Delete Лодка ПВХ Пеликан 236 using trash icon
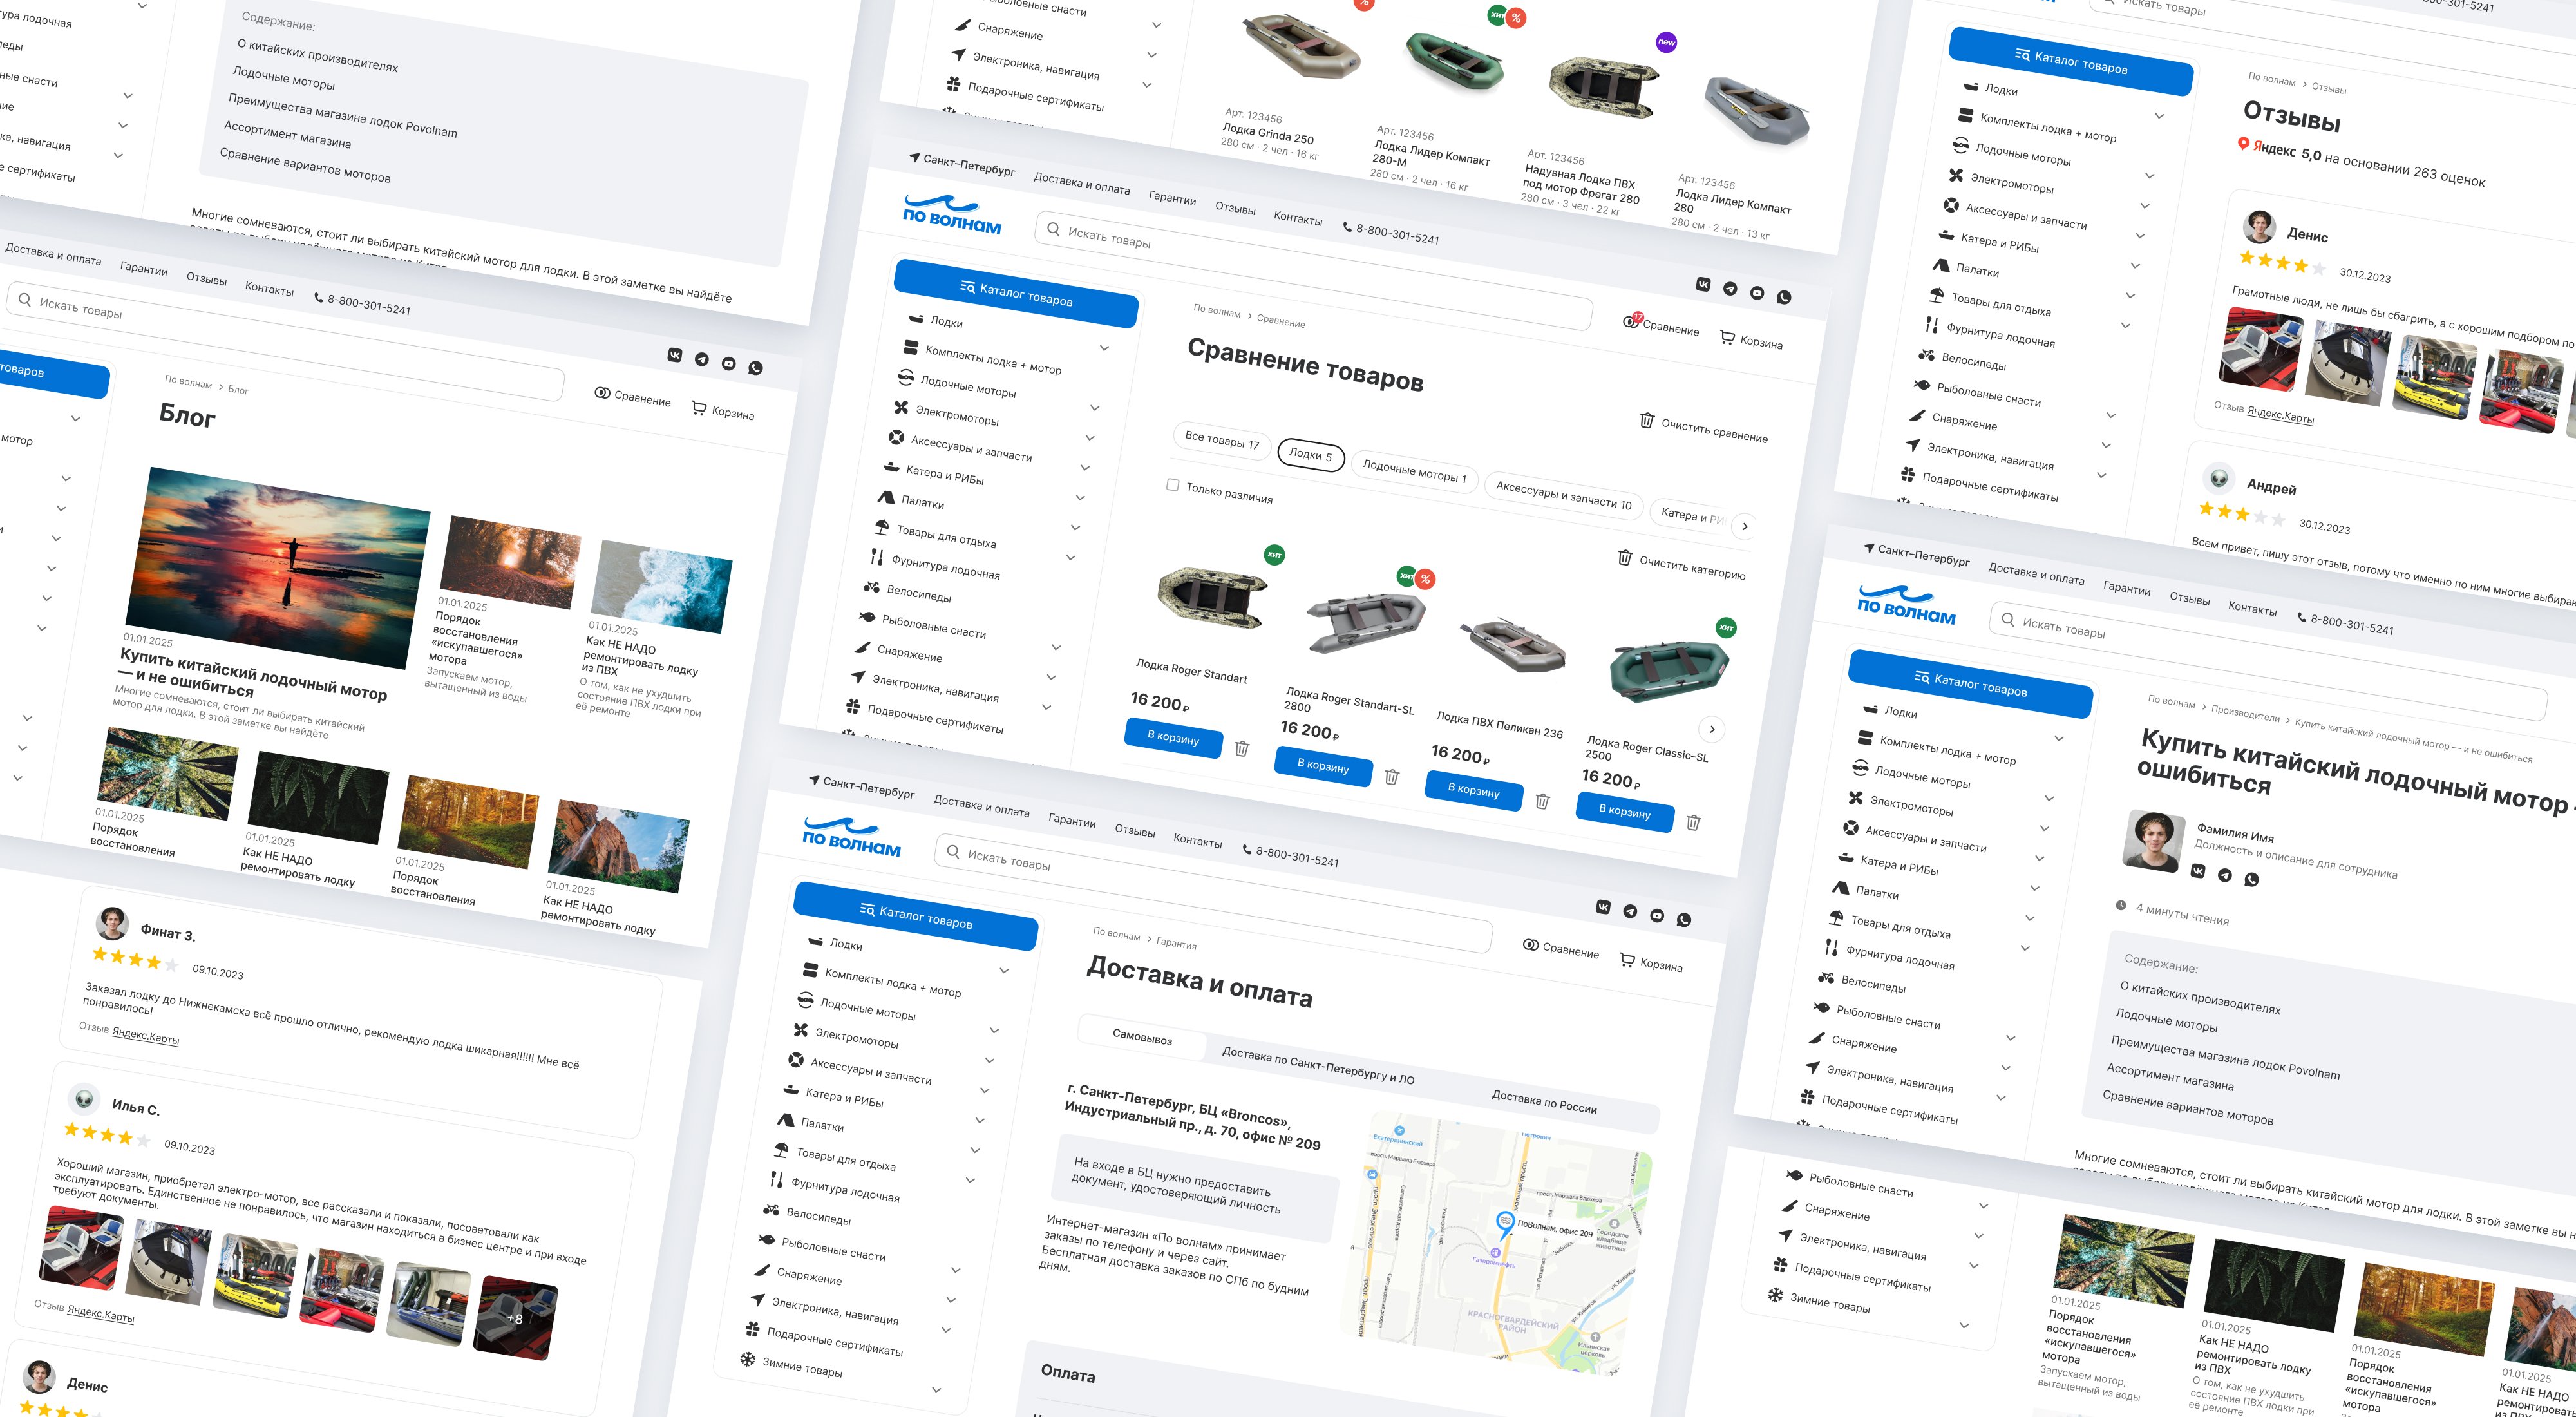This screenshot has height=1417, width=2576. [x=1542, y=801]
